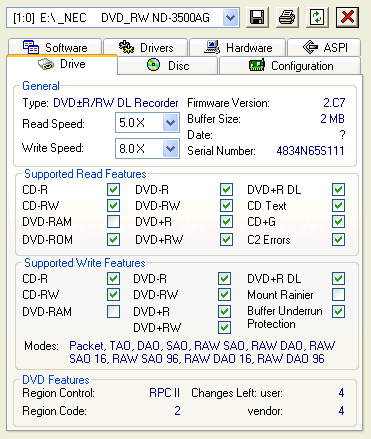Toggle the read DVD+R checkbox
The image size is (371, 439).
coord(226,222)
